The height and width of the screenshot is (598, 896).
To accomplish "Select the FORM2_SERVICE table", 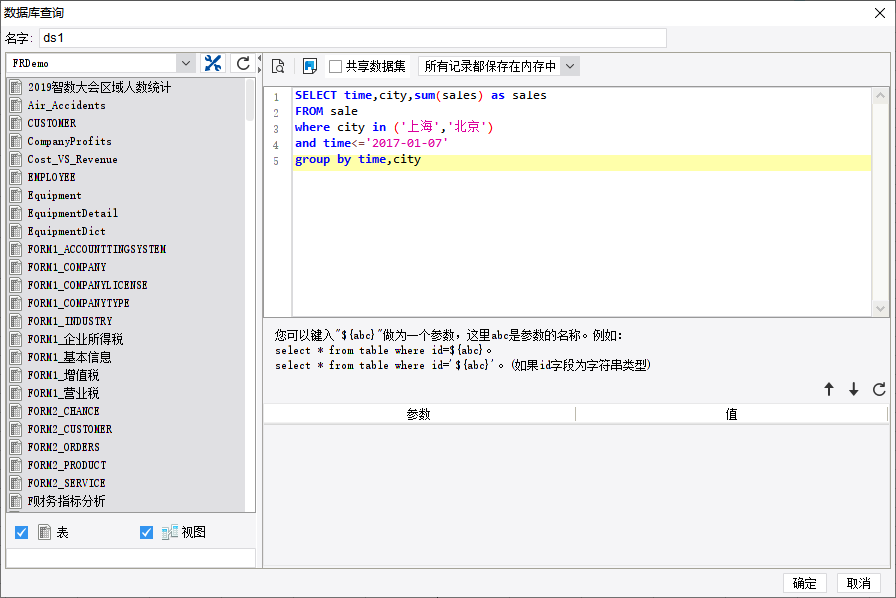I will click(x=66, y=483).
